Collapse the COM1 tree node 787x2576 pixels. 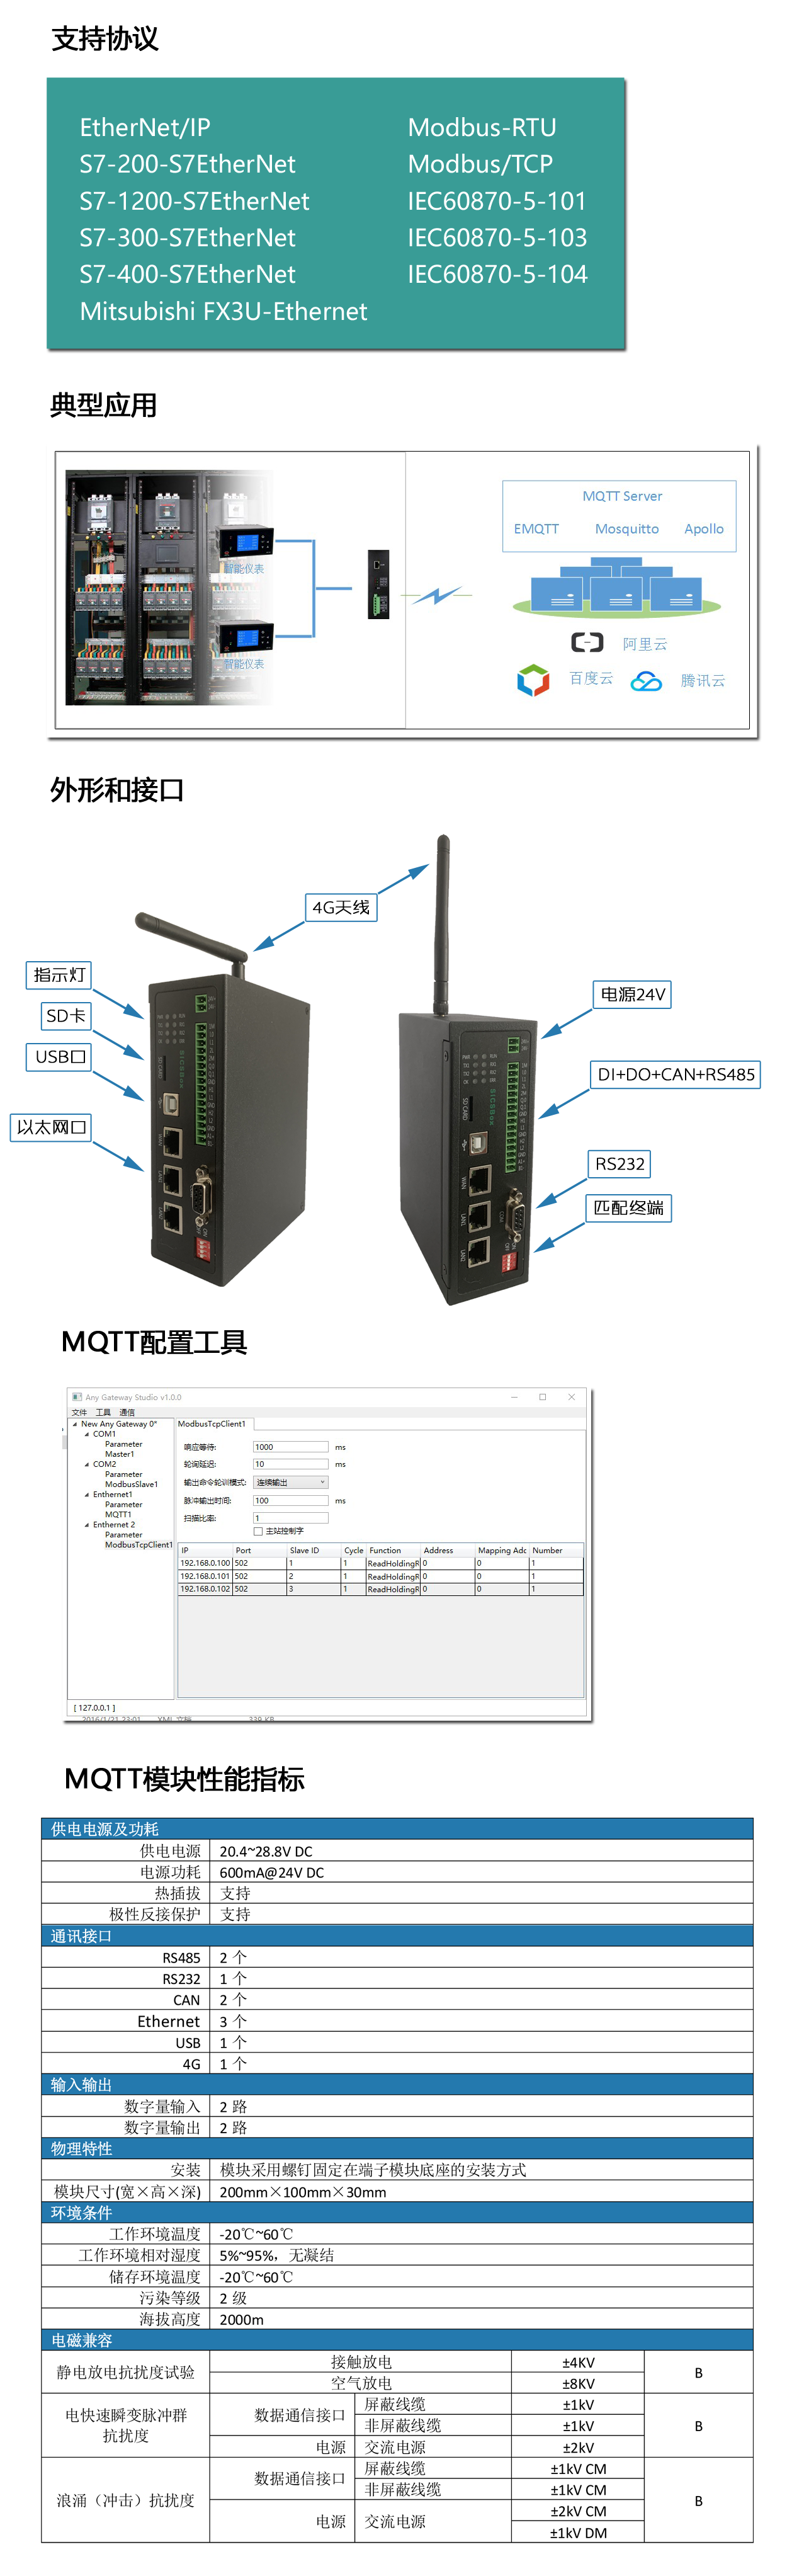click(x=87, y=1434)
